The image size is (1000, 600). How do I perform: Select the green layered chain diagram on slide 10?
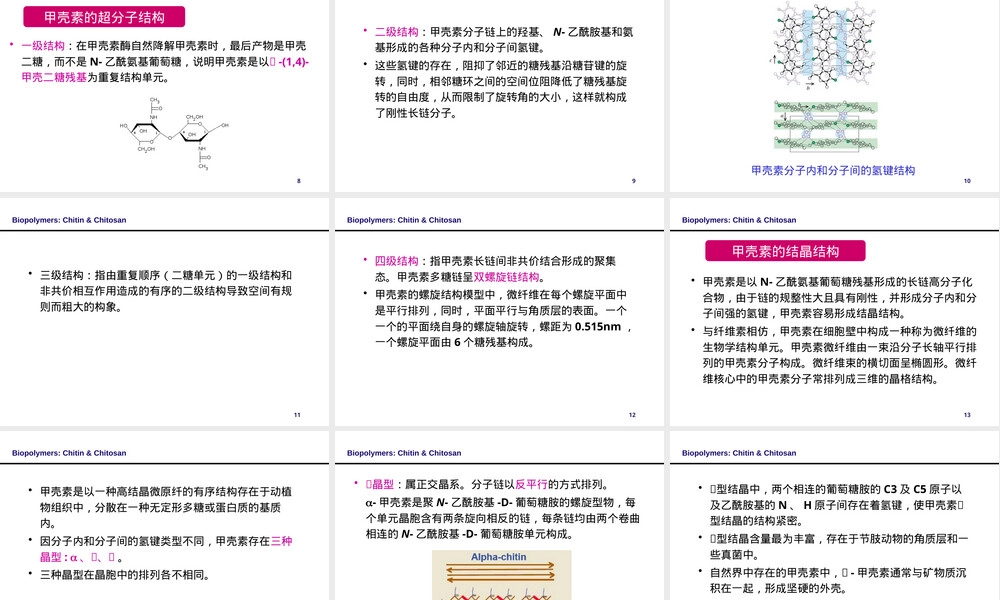click(826, 126)
